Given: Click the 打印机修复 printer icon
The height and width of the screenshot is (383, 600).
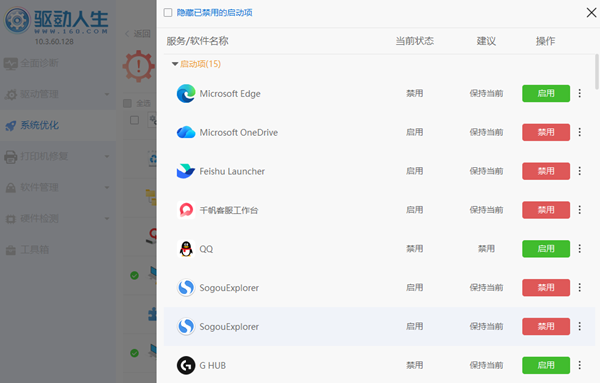Looking at the screenshot, I should pos(11,156).
